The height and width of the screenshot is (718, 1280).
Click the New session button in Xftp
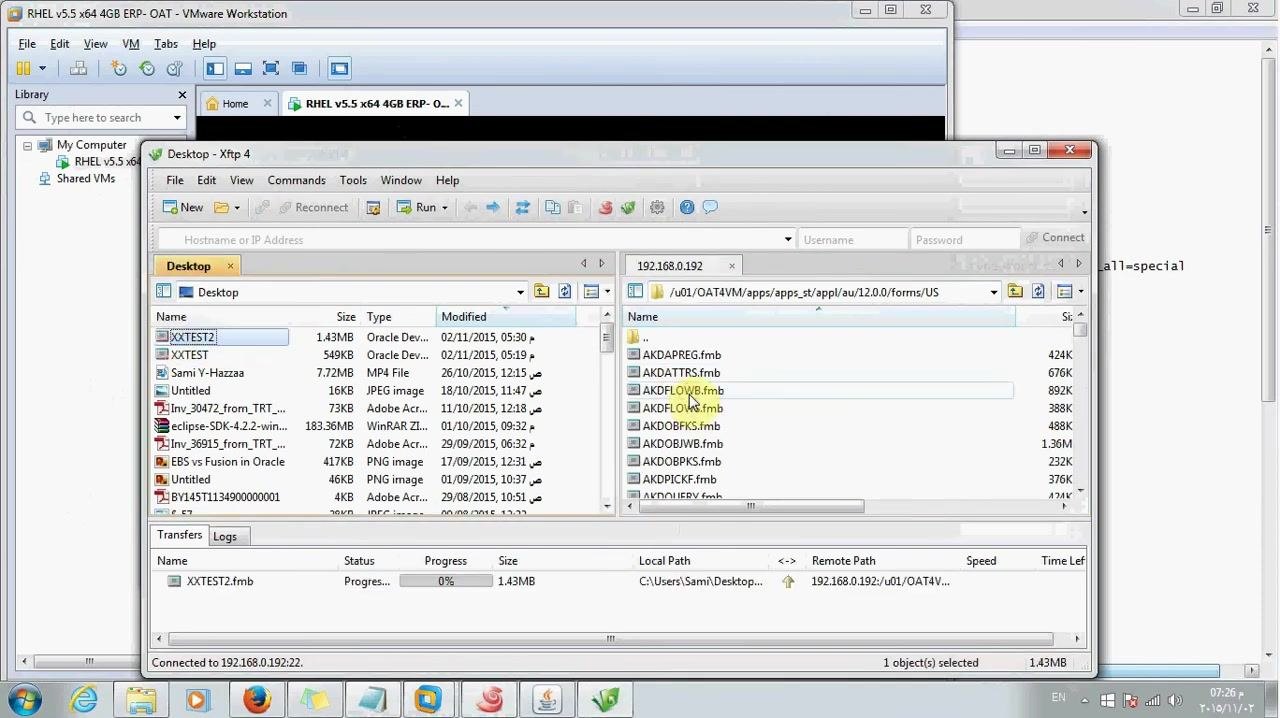point(183,207)
